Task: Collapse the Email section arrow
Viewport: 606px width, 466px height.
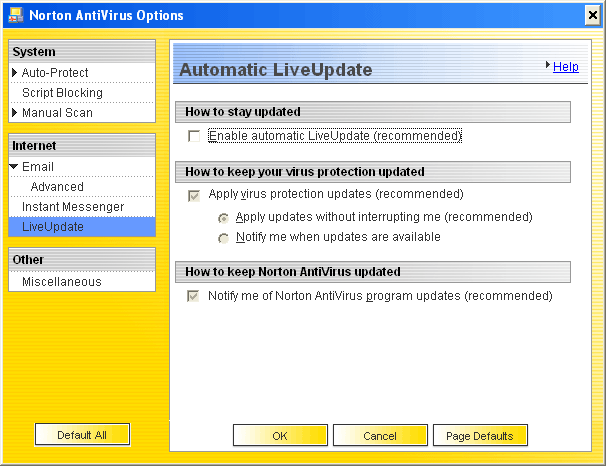Action: pos(14,167)
